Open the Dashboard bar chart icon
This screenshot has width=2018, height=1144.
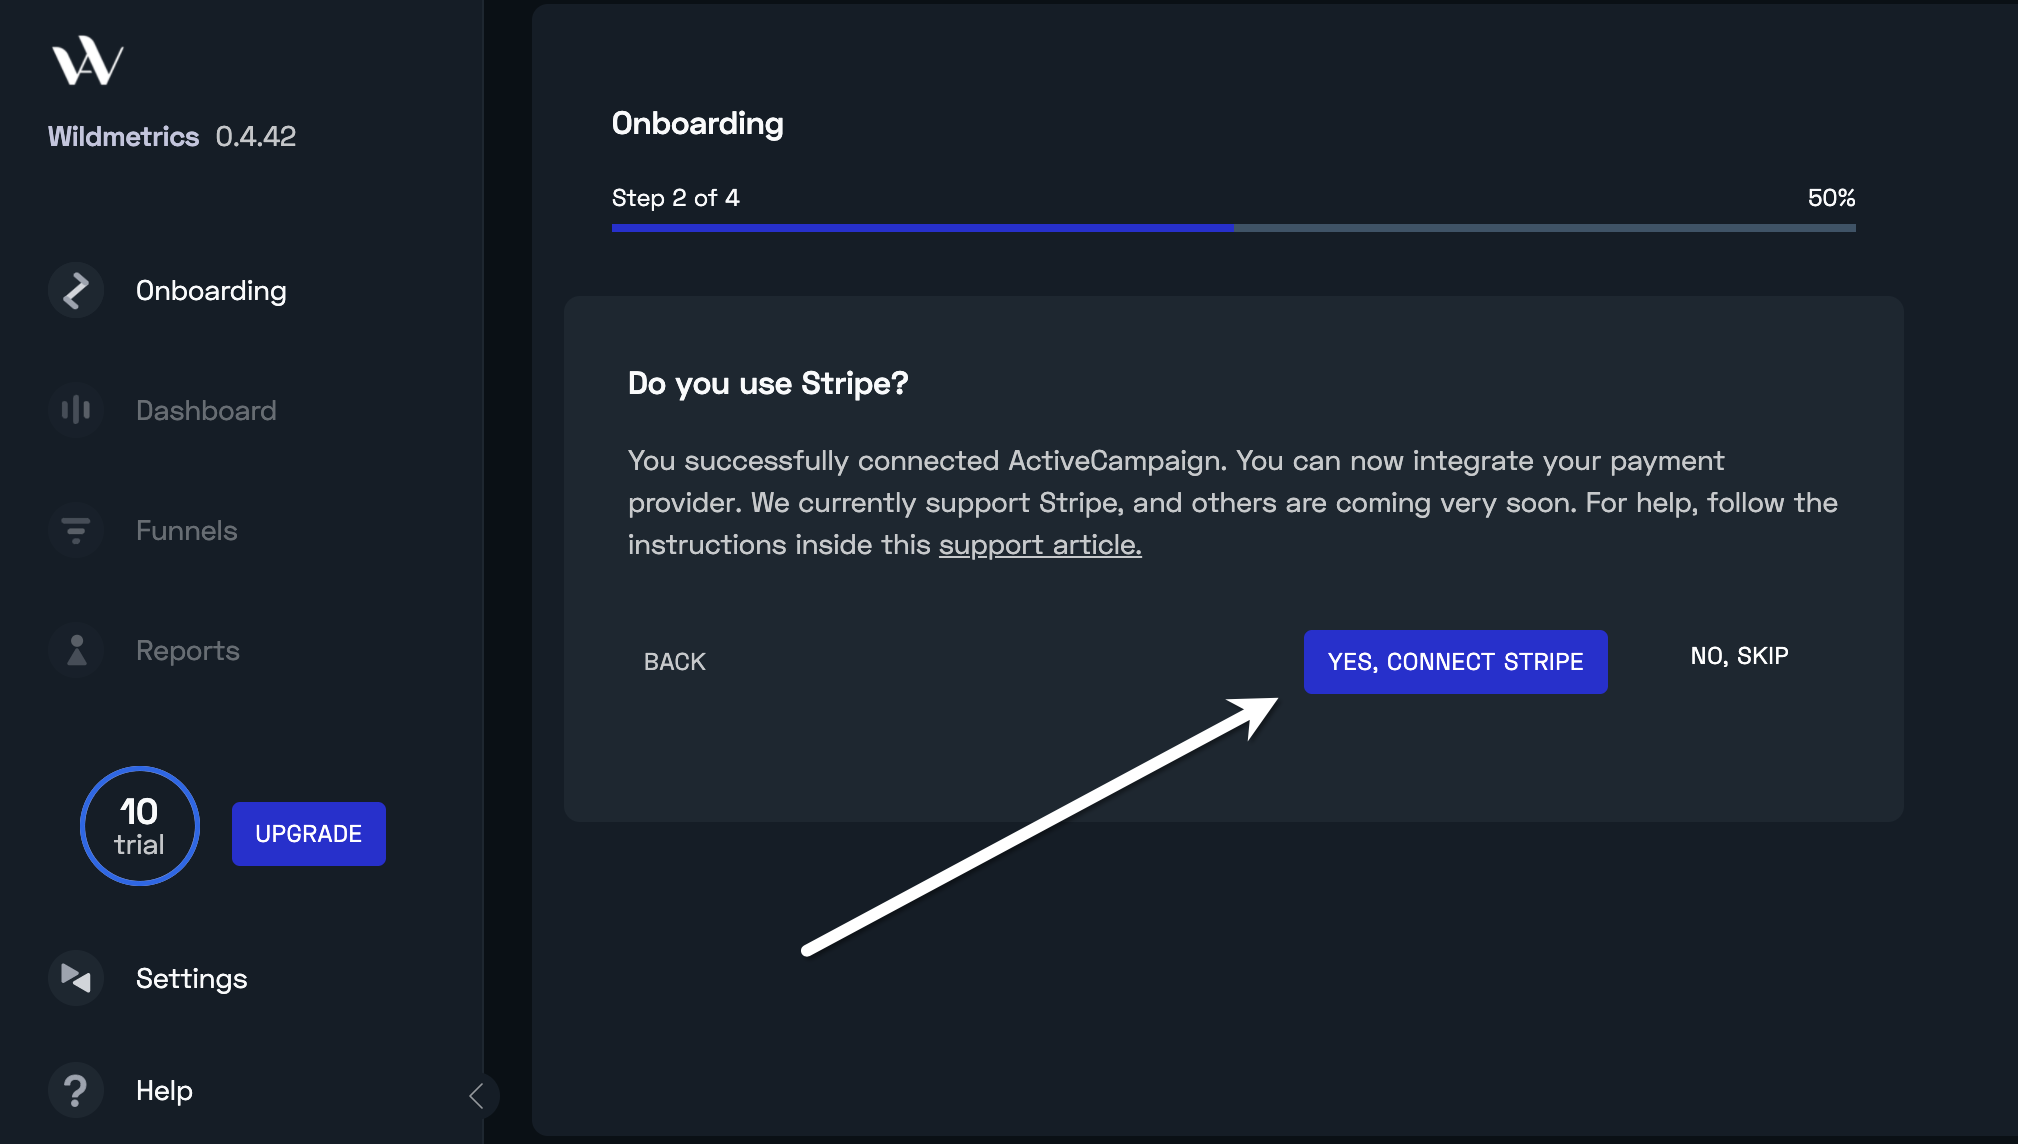point(76,410)
